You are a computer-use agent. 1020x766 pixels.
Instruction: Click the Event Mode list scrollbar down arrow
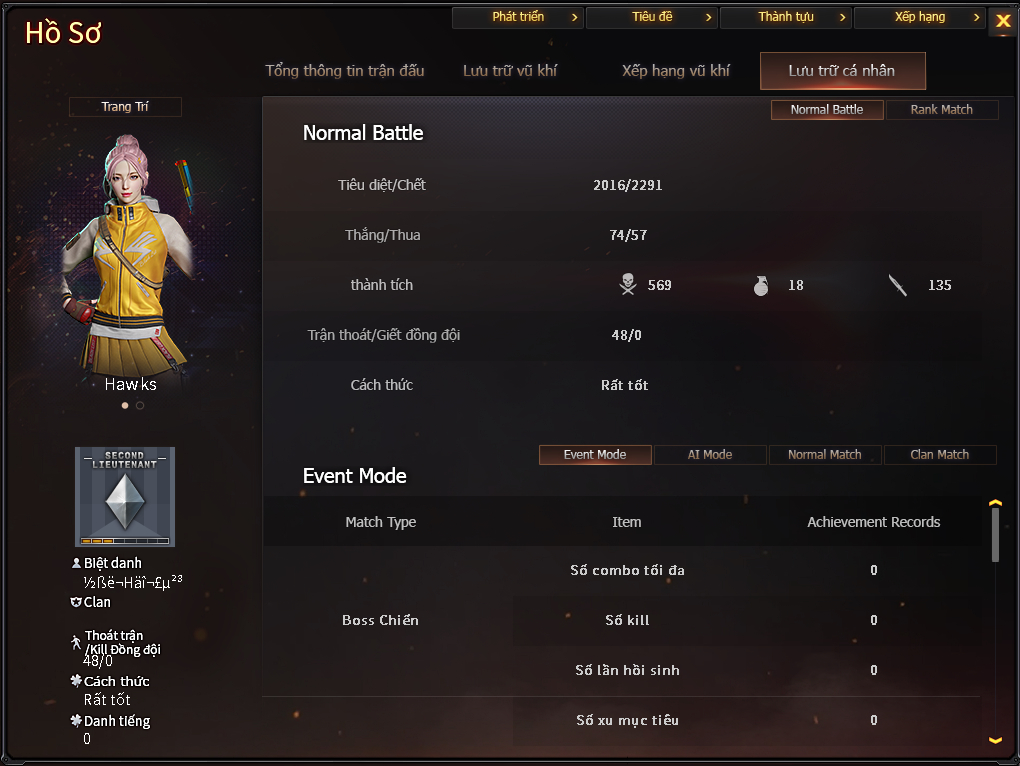coord(995,740)
